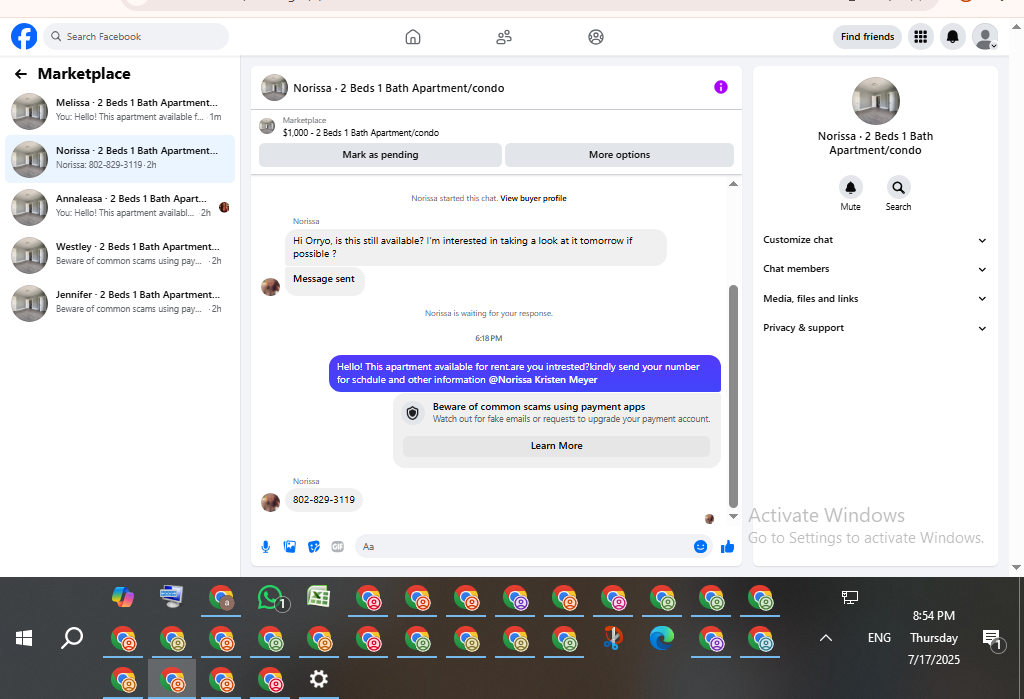The width and height of the screenshot is (1024, 699).
Task: Launch Copilot from the taskbar
Action: pyautogui.click(x=123, y=597)
